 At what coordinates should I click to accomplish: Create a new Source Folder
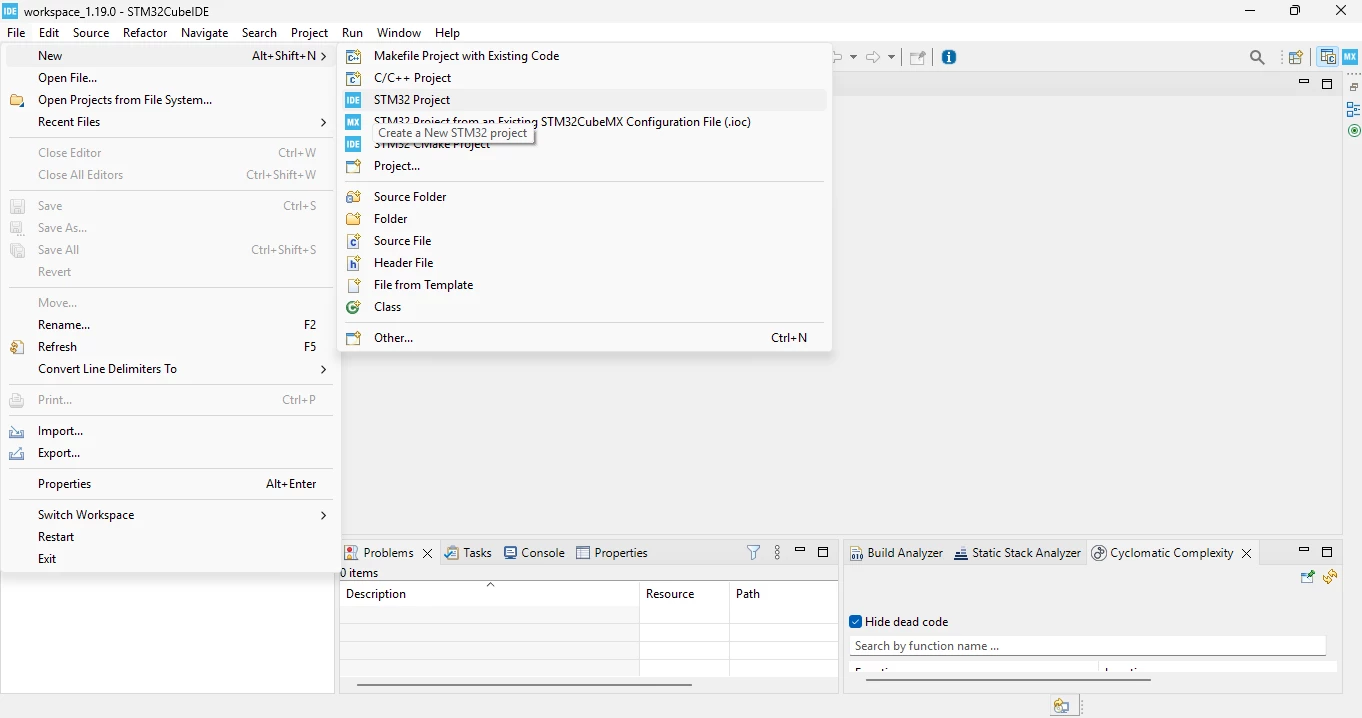584,197
